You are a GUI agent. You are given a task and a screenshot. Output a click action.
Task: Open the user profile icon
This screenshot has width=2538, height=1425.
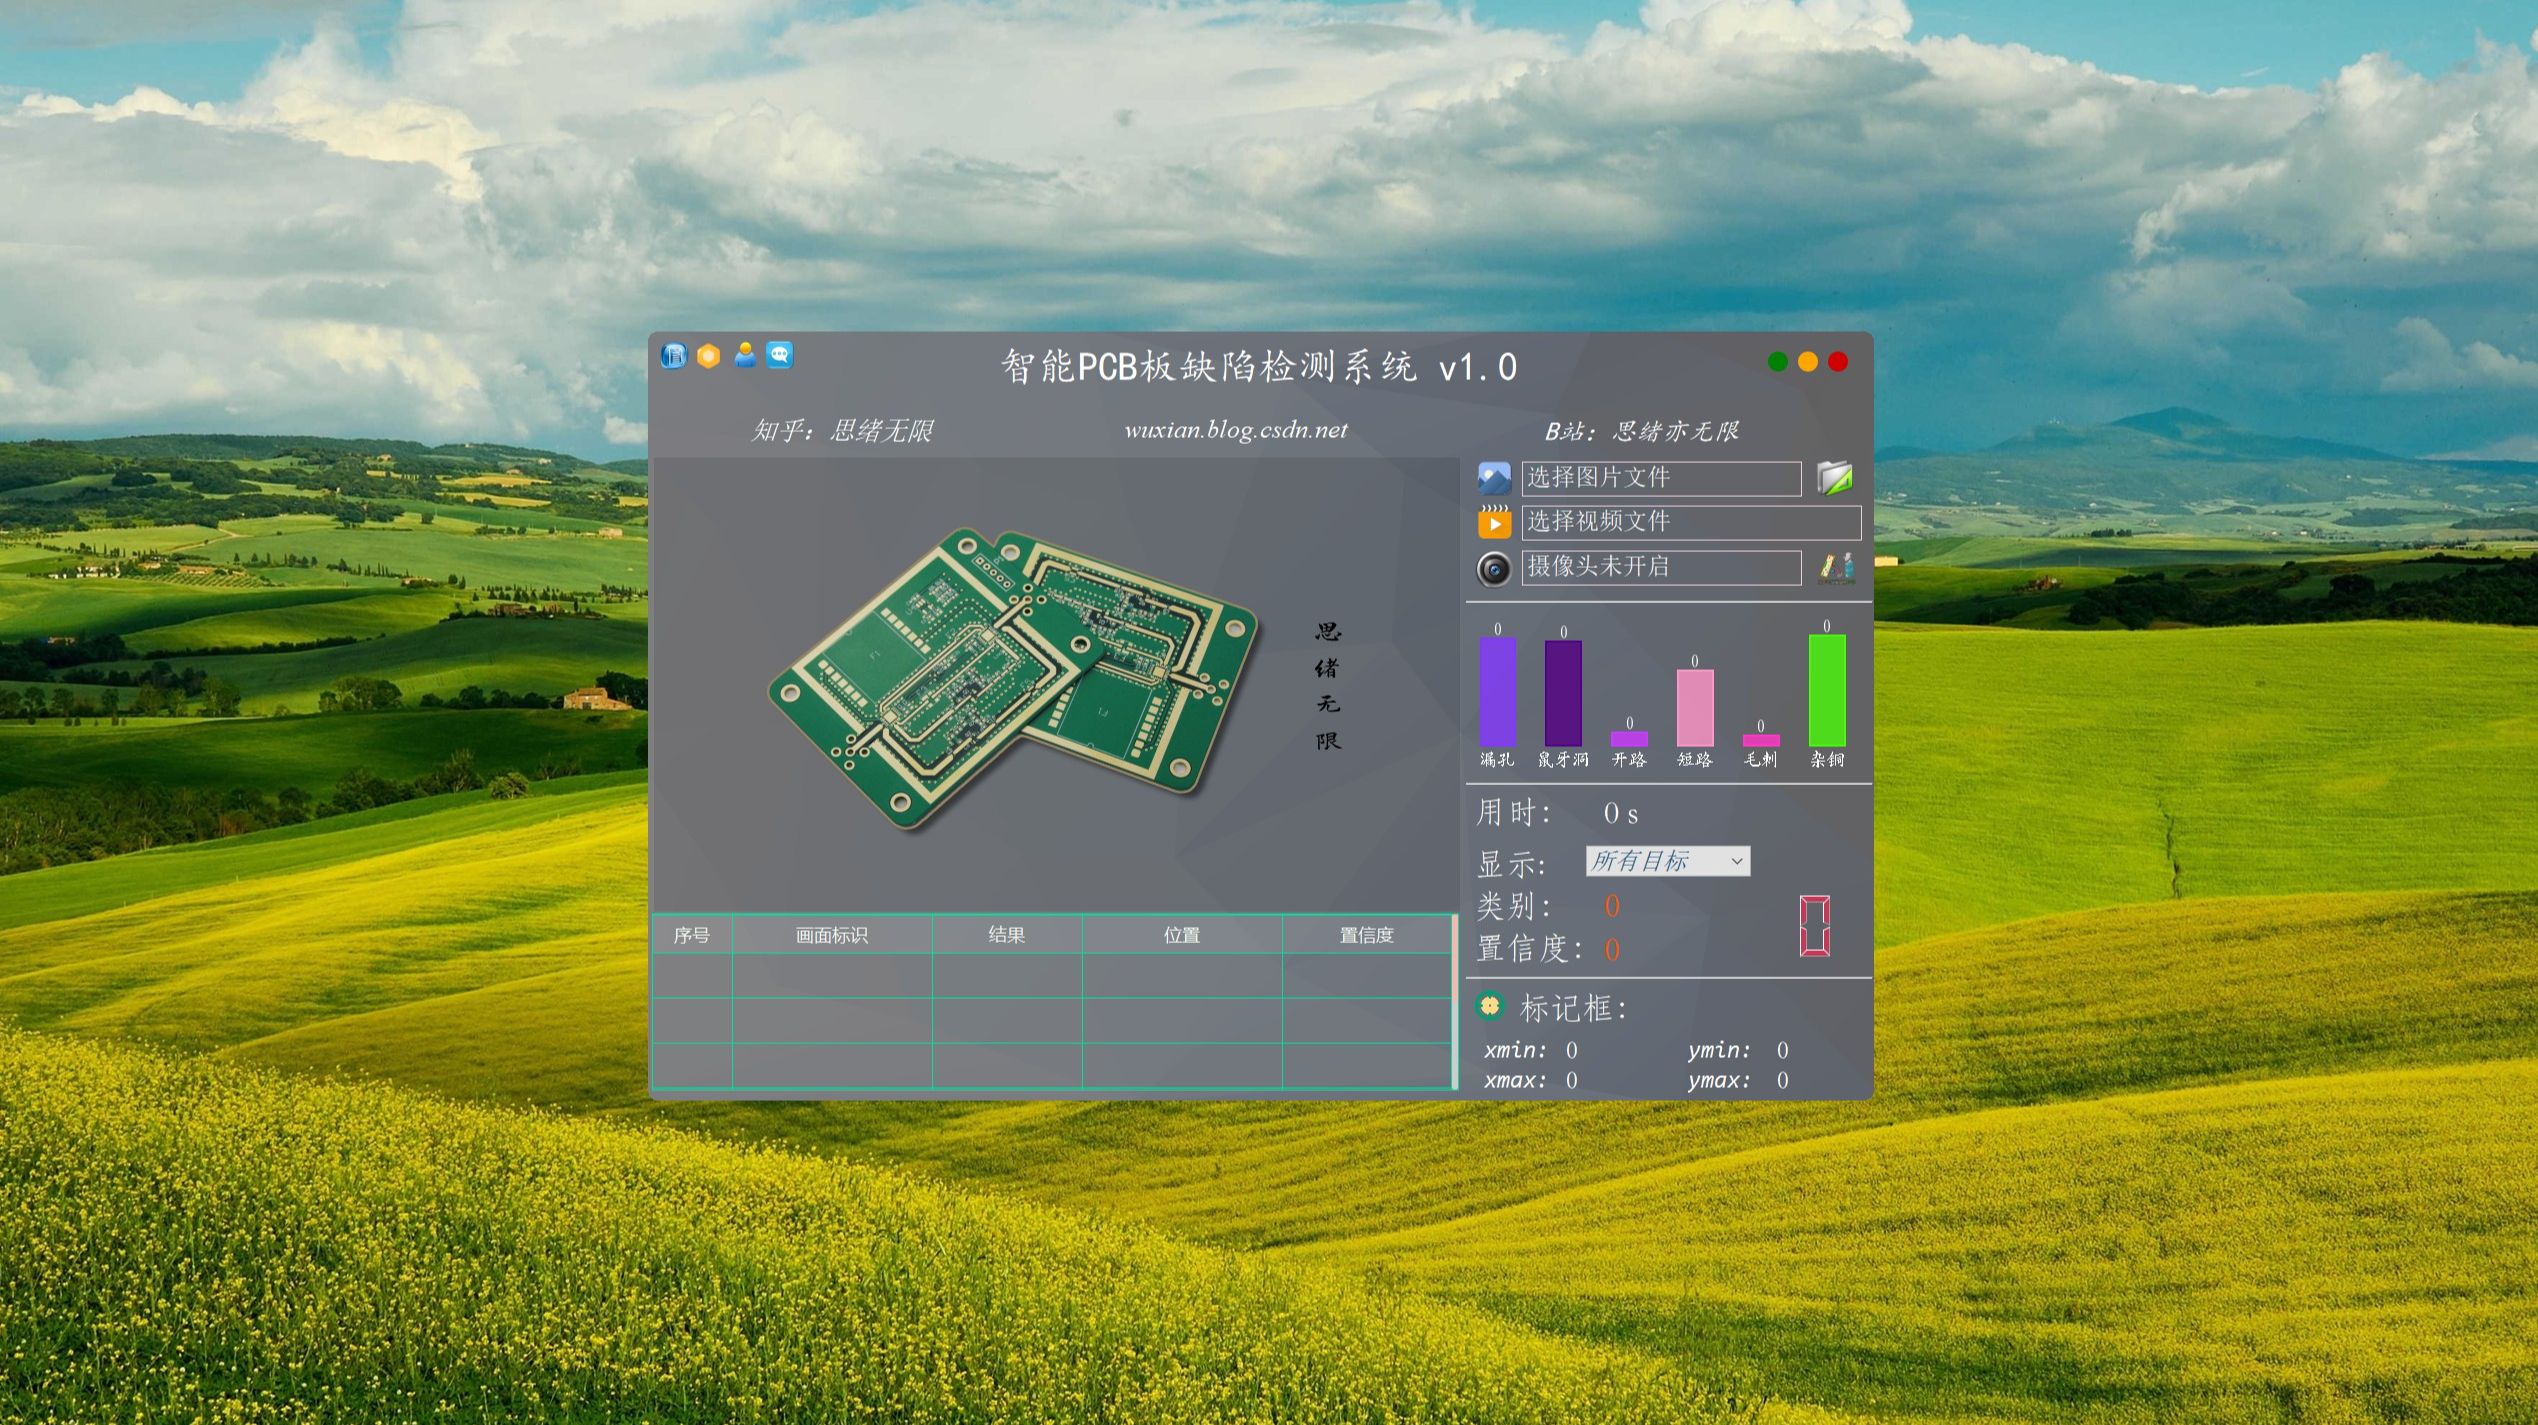click(x=745, y=355)
